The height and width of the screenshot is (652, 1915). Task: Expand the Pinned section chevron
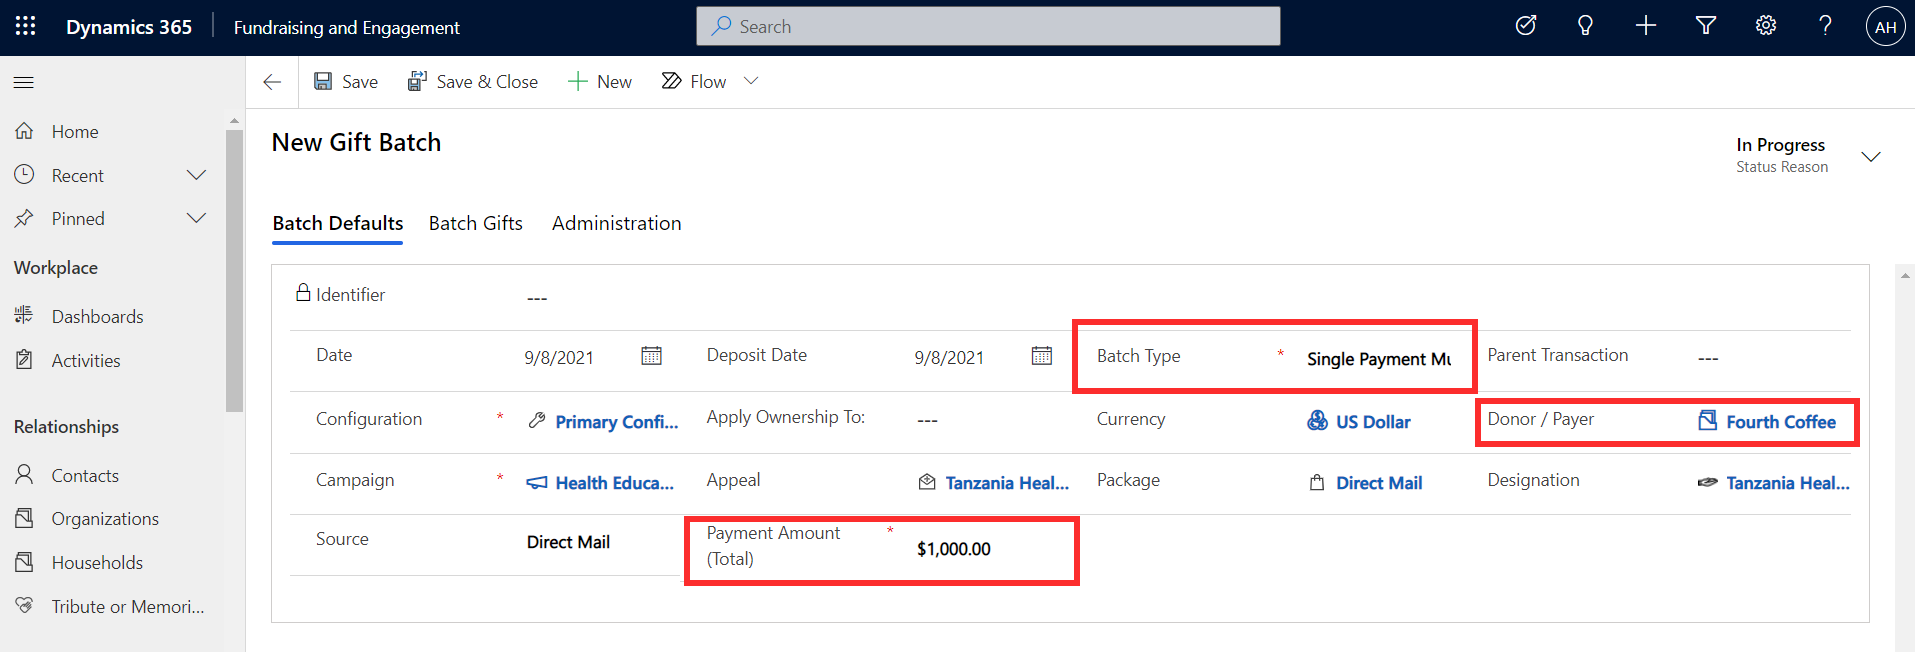pyautogui.click(x=197, y=218)
